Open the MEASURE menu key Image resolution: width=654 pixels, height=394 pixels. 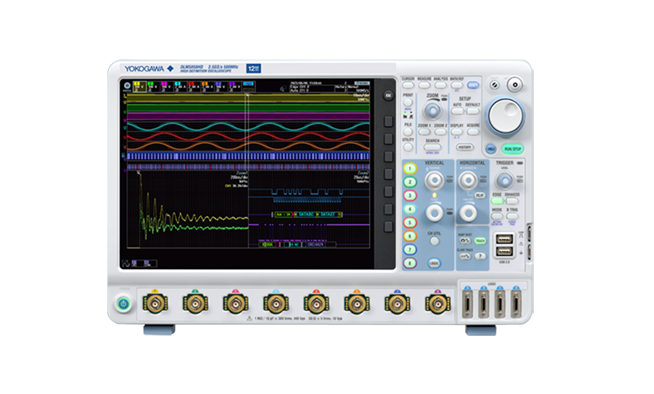pos(424,85)
